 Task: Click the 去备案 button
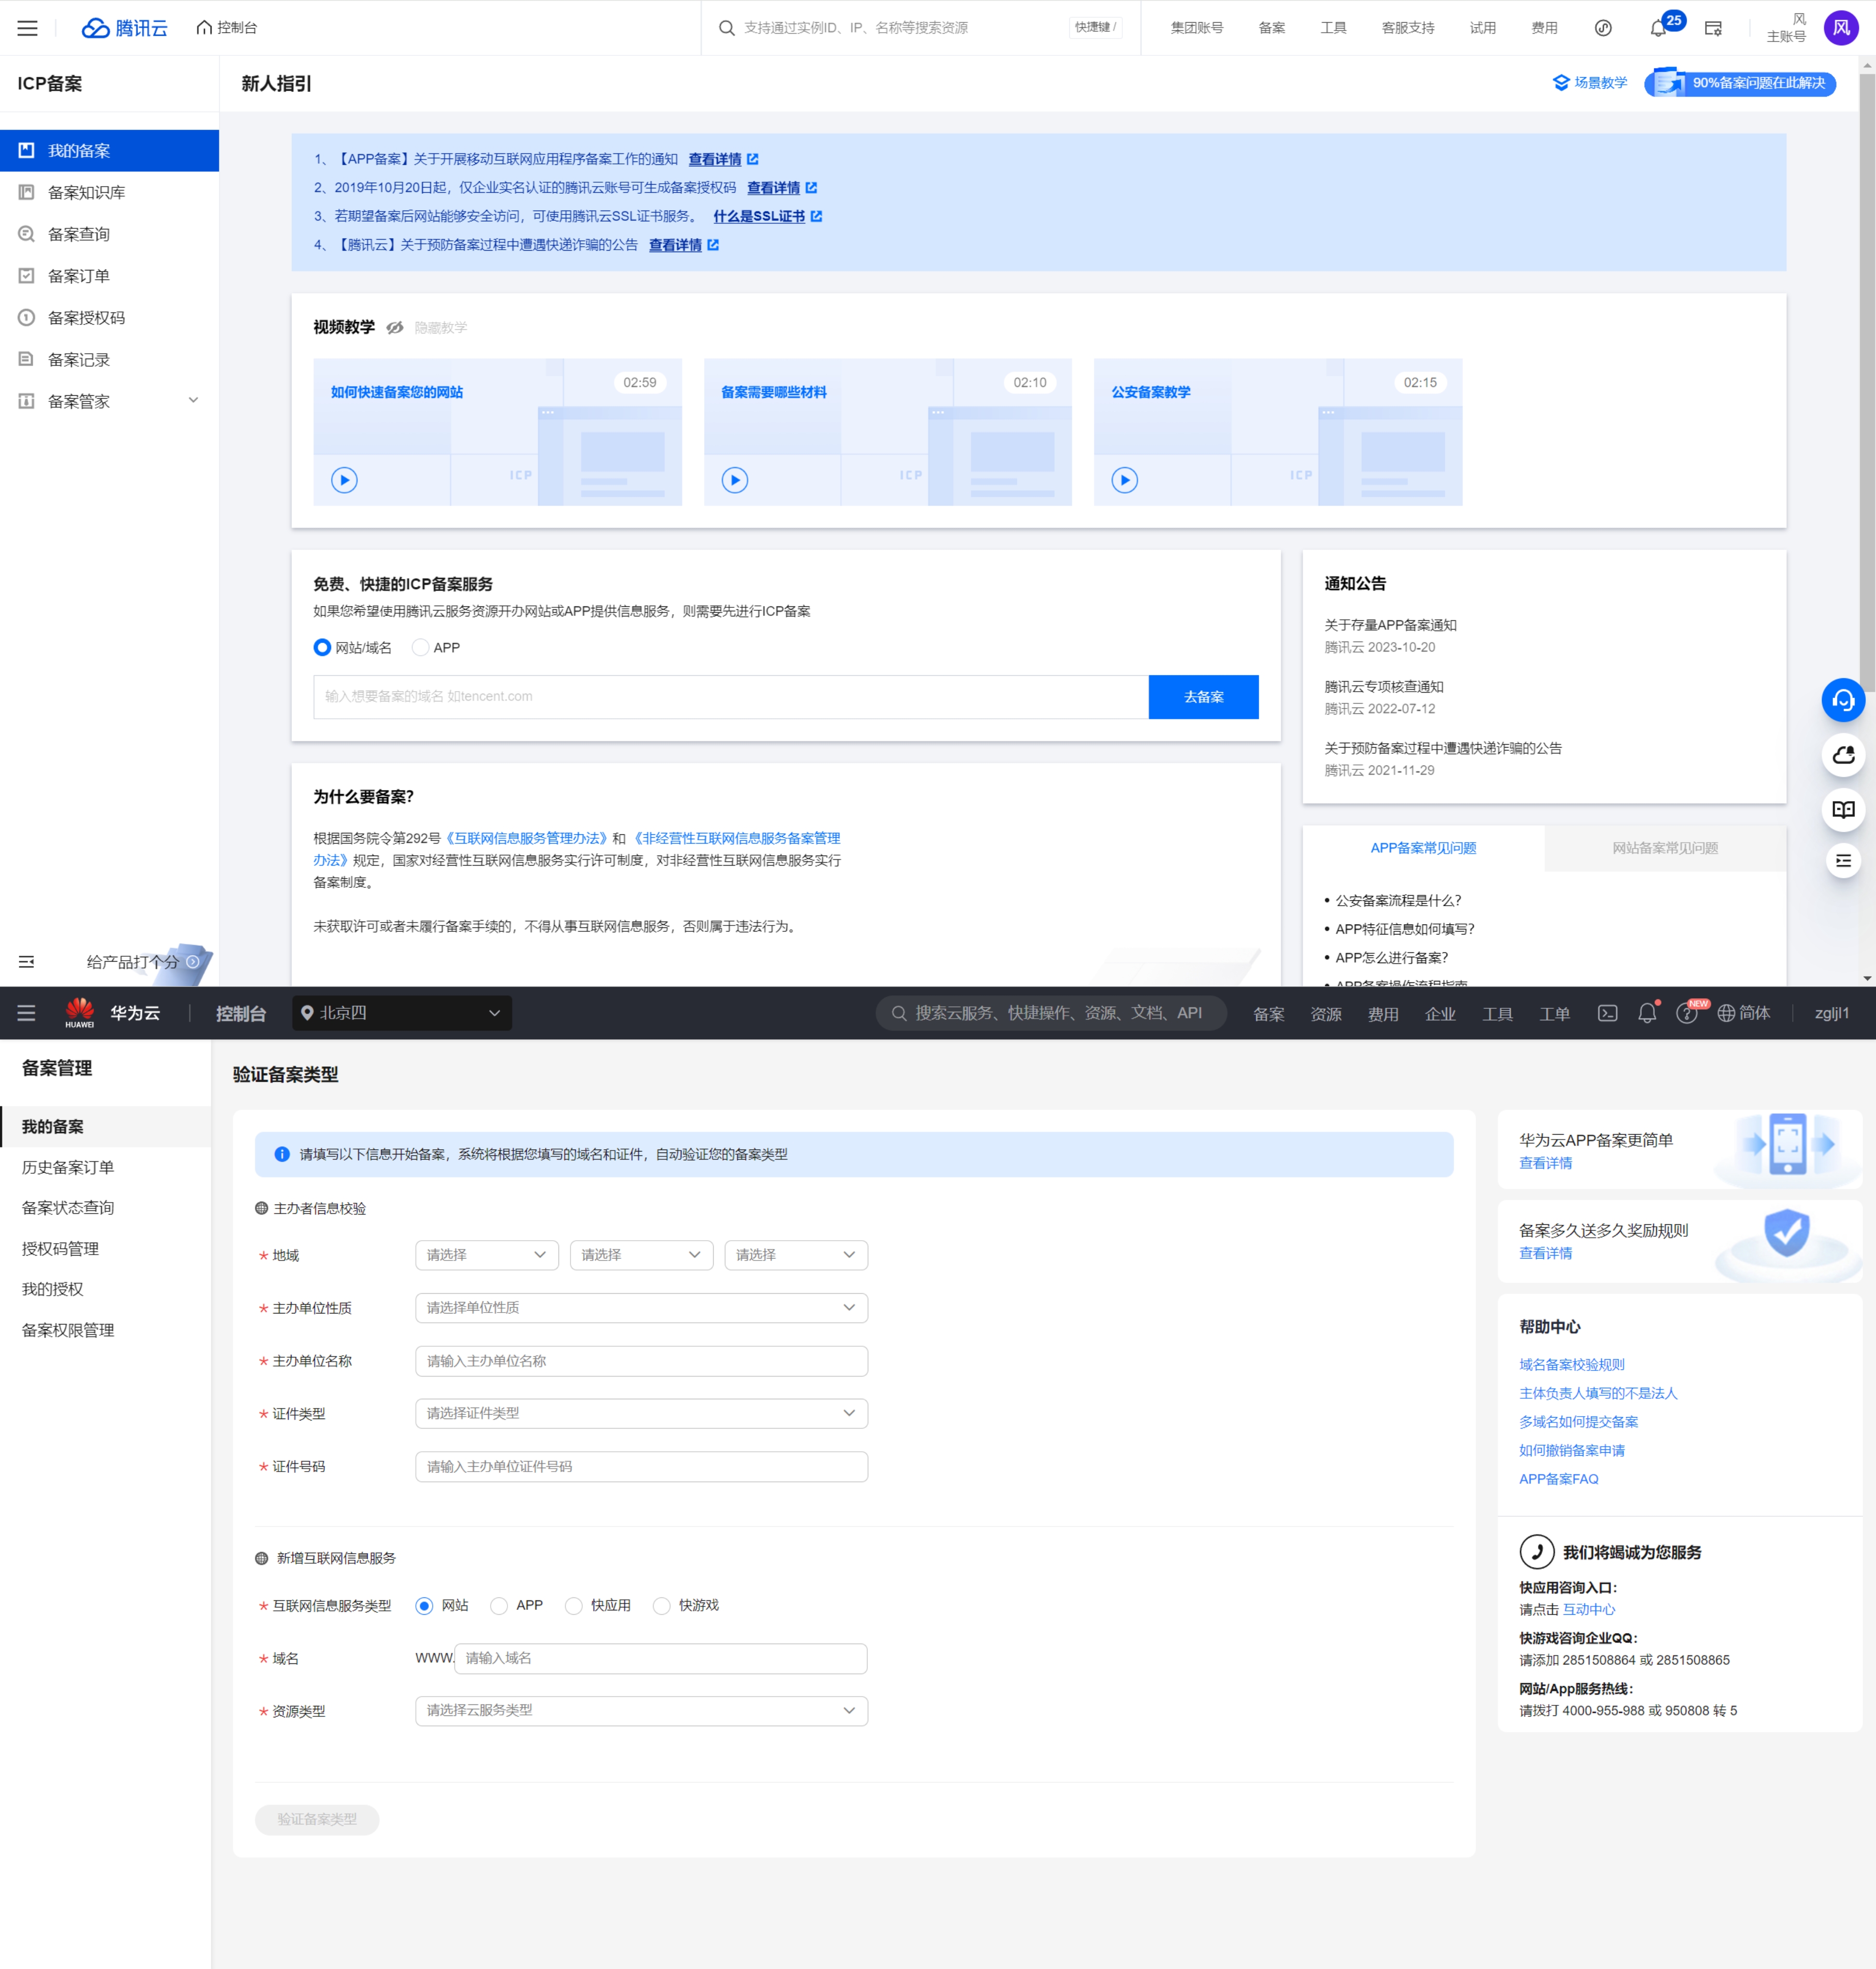1203,697
